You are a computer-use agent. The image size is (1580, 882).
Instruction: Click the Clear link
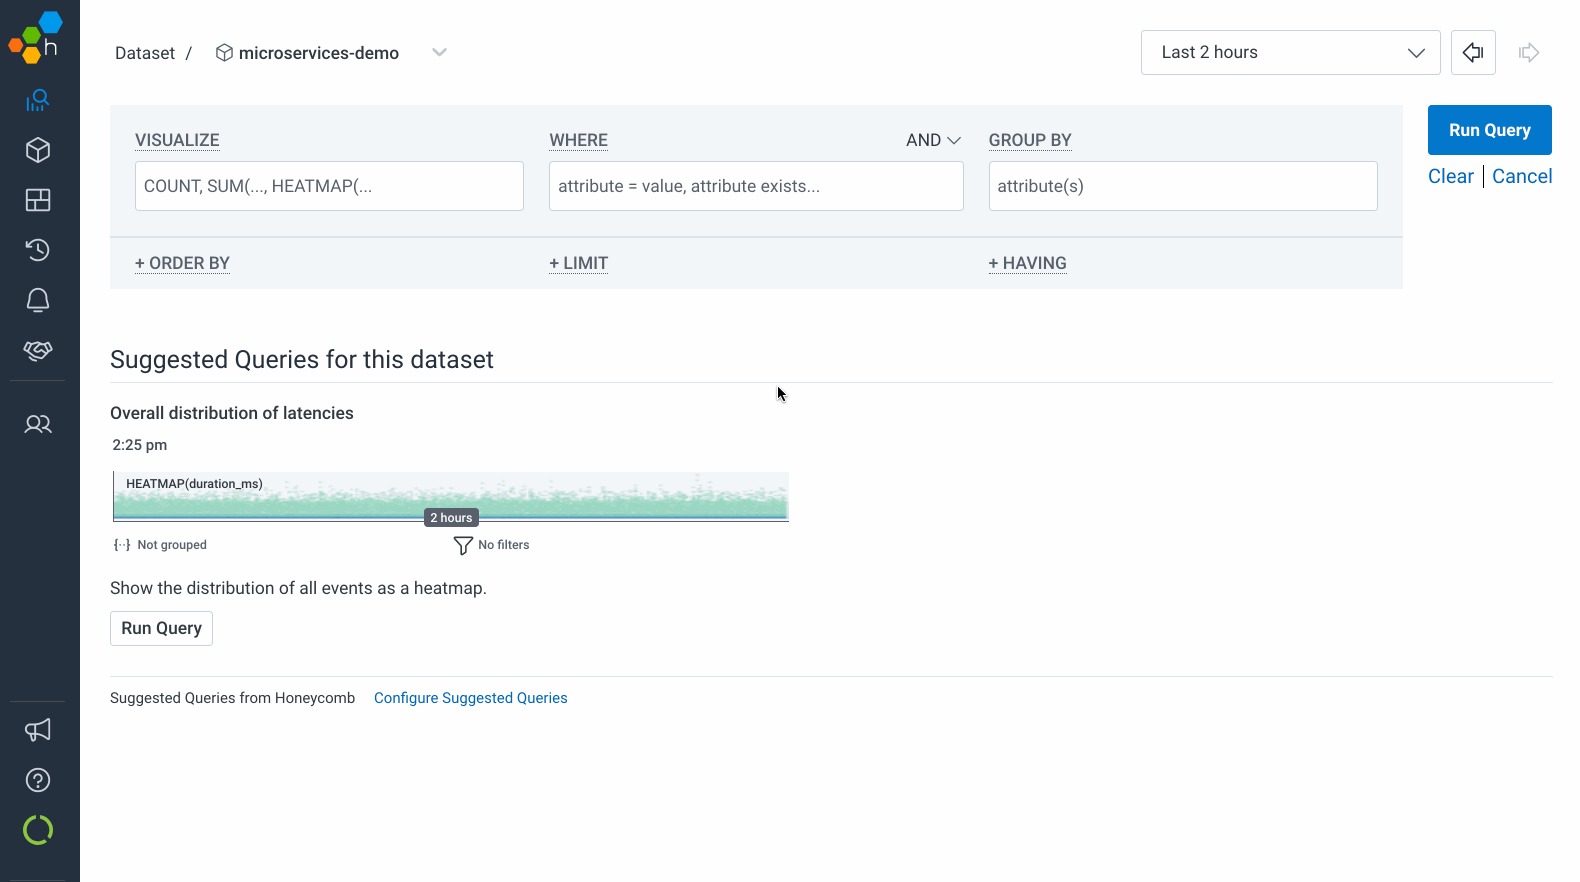[x=1450, y=176]
